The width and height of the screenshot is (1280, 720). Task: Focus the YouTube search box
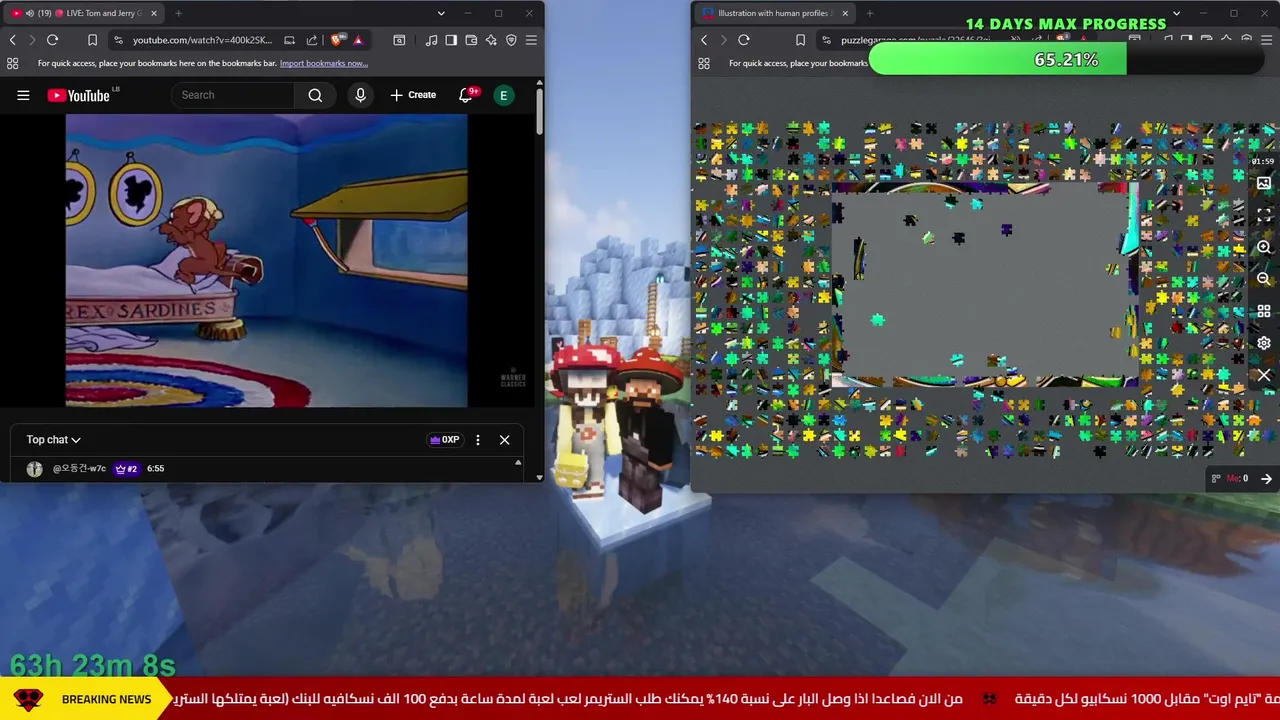(233, 95)
